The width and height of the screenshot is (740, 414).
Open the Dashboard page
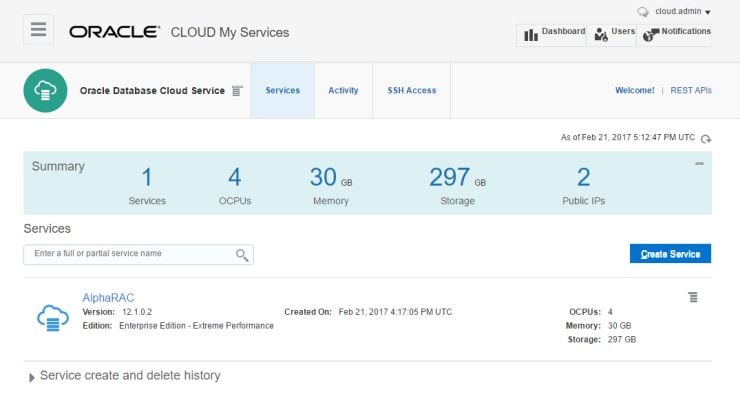(x=551, y=34)
